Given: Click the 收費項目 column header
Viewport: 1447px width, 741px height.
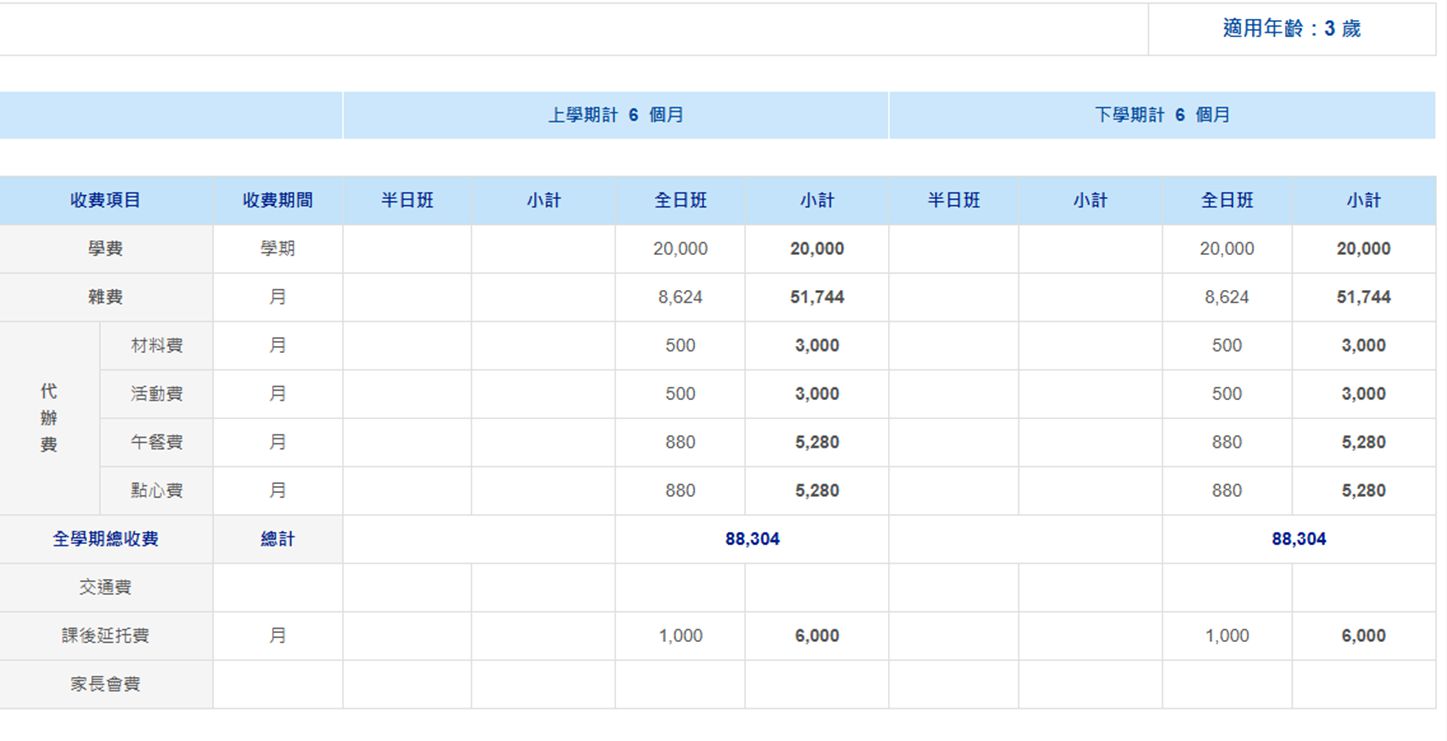Looking at the screenshot, I should [x=106, y=200].
